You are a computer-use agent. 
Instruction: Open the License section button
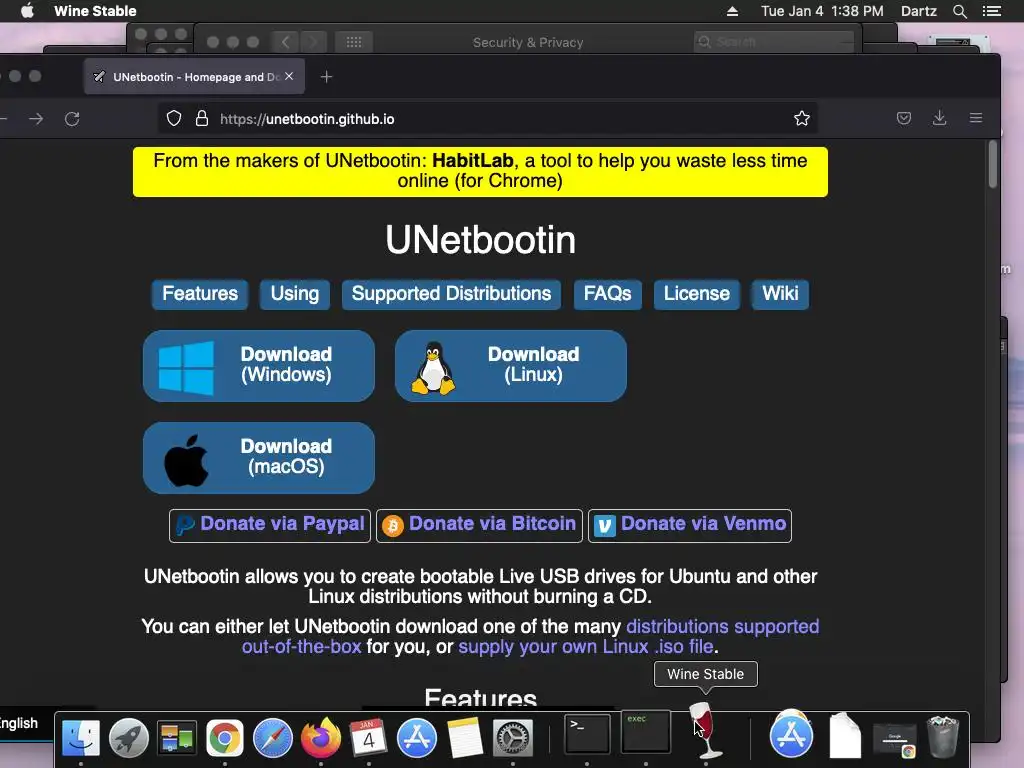click(697, 294)
